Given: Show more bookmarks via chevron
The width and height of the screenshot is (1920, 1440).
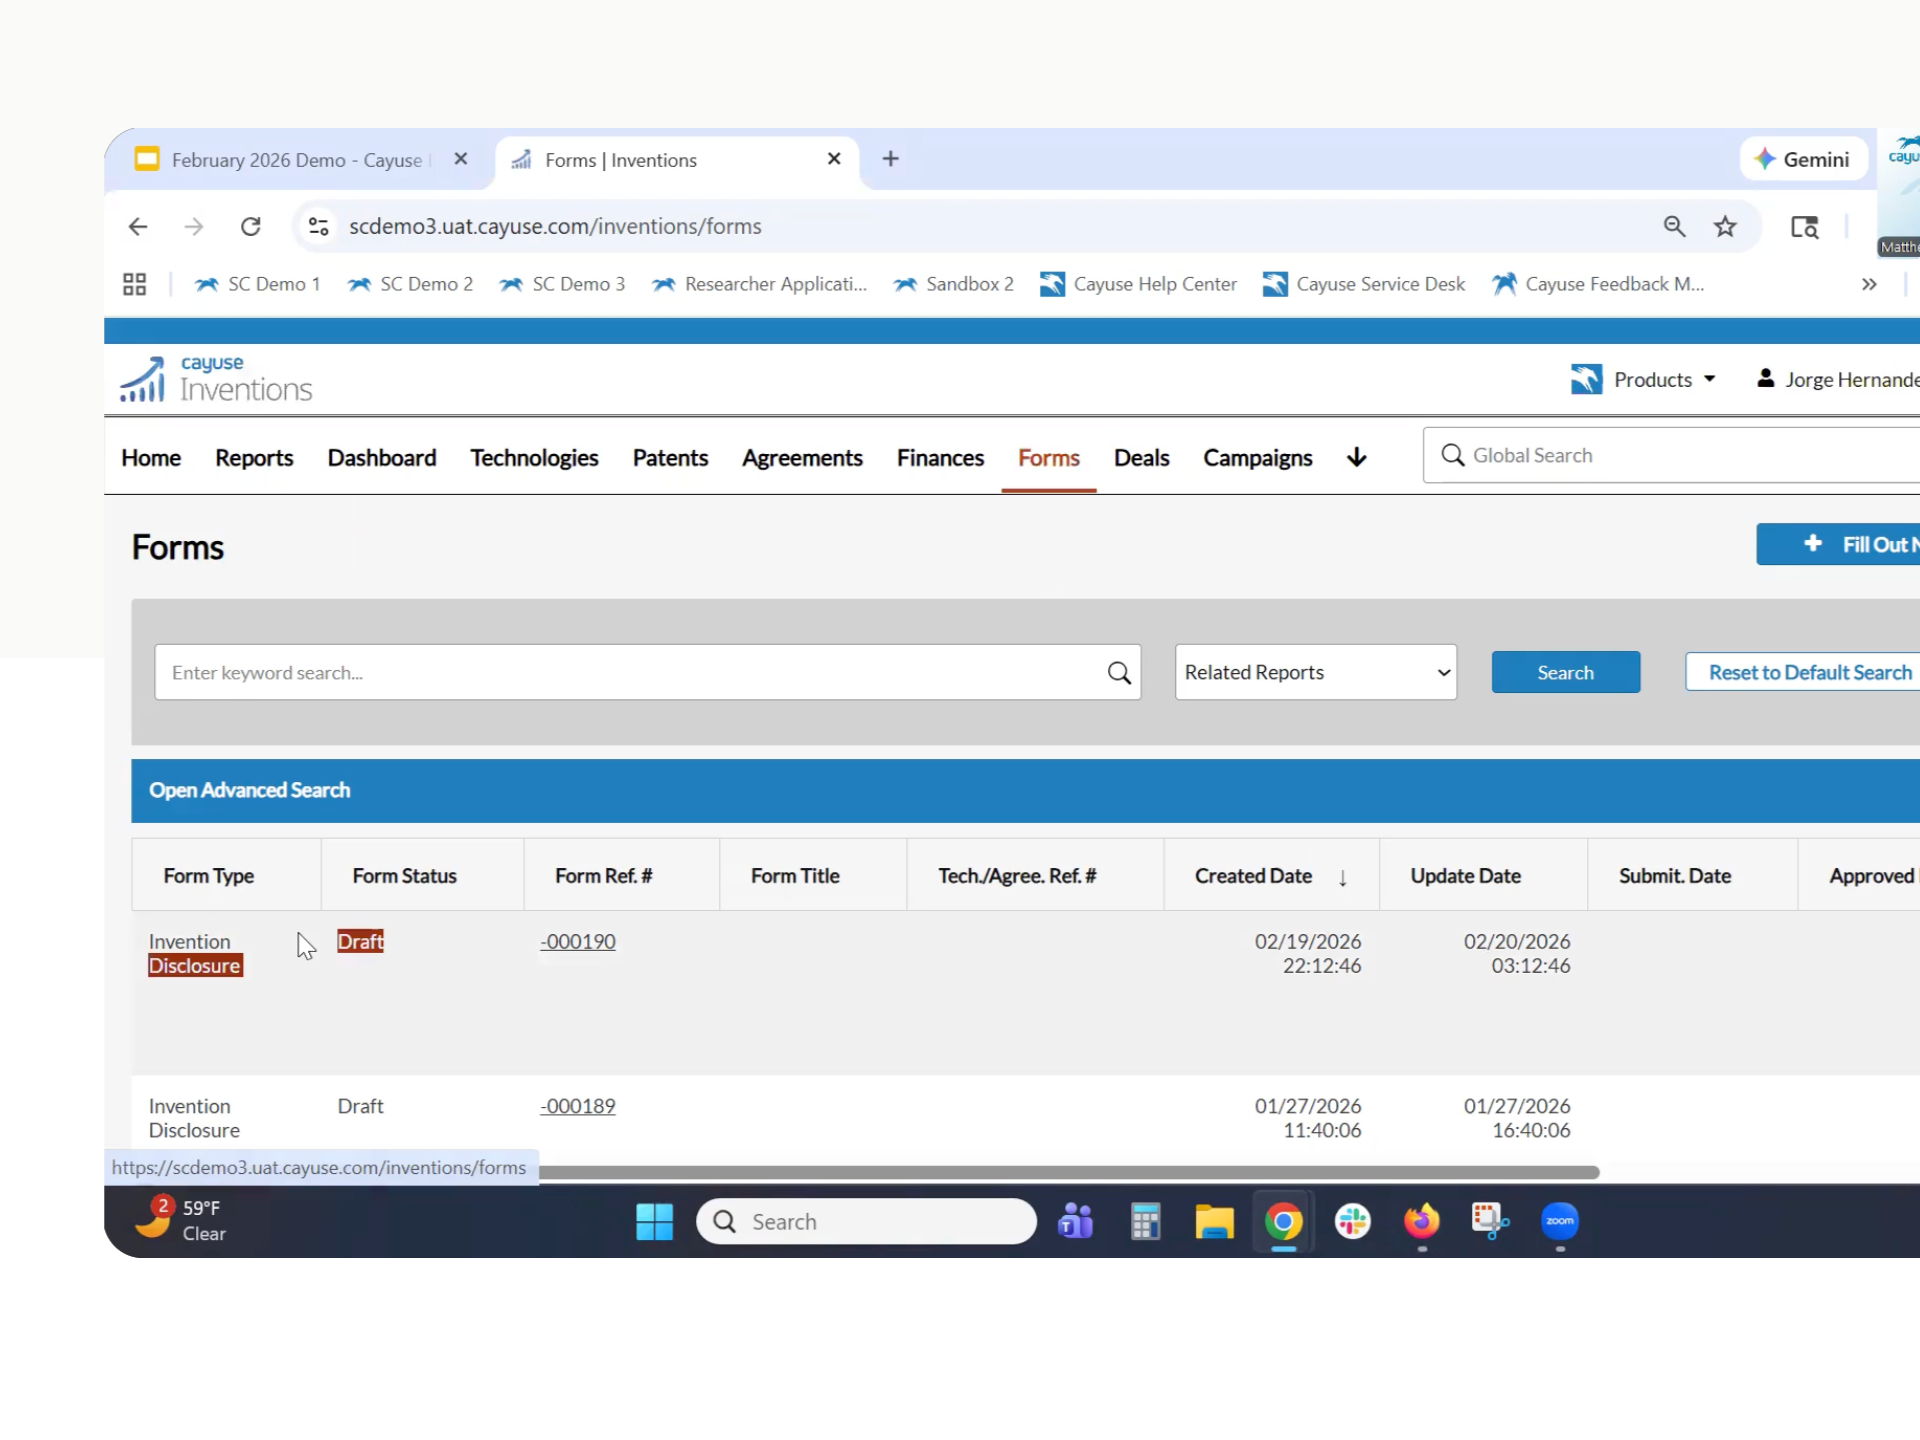Looking at the screenshot, I should (1869, 285).
